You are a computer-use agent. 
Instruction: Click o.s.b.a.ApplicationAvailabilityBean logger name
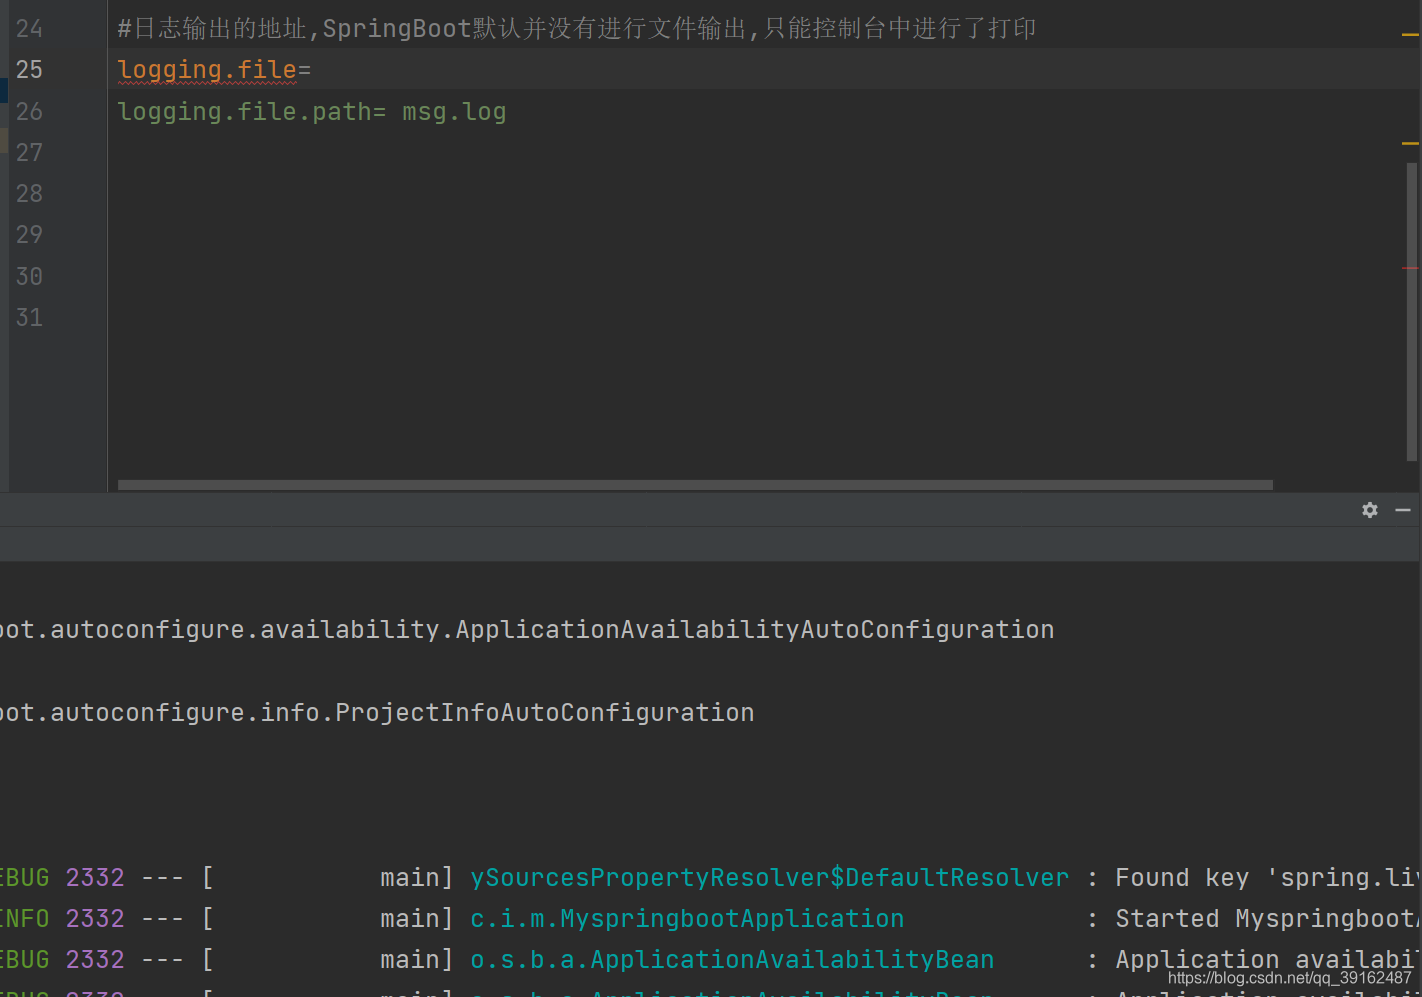pyautogui.click(x=732, y=959)
